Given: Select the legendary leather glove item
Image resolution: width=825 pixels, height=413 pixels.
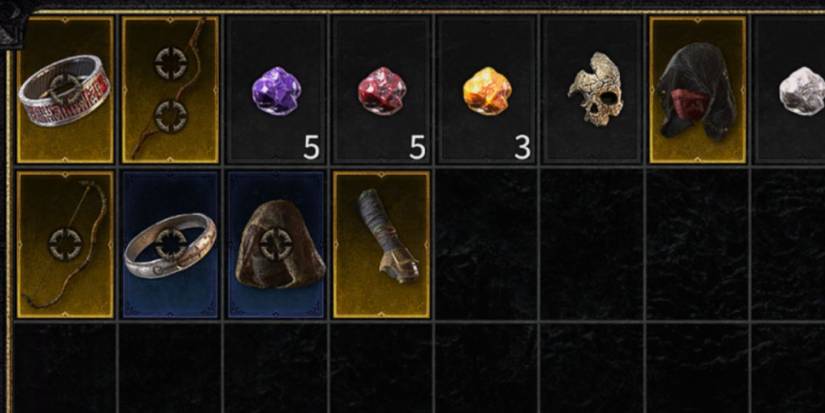Looking at the screenshot, I should [x=381, y=245].
